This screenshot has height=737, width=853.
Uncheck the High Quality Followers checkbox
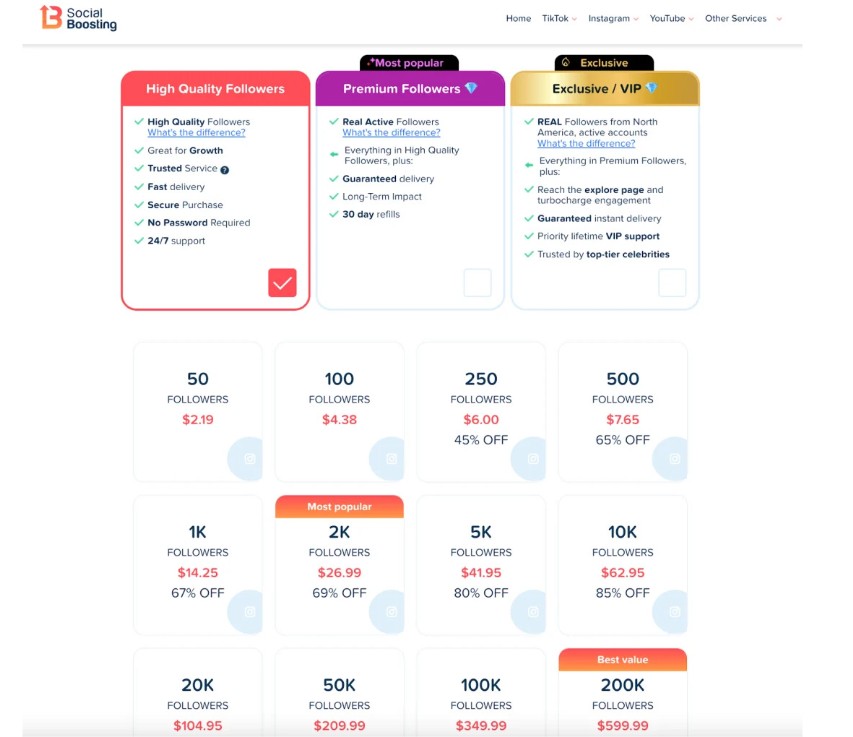click(x=282, y=283)
